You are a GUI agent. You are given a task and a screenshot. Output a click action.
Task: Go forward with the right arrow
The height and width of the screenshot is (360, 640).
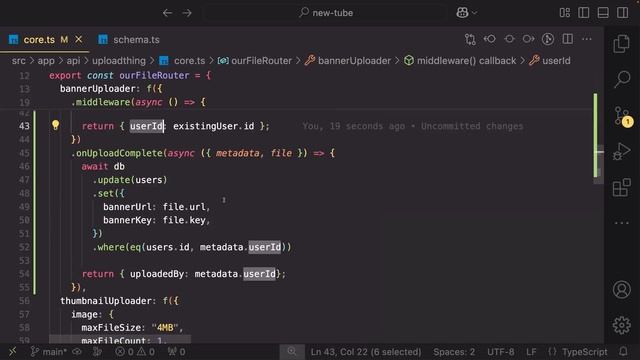tap(187, 13)
